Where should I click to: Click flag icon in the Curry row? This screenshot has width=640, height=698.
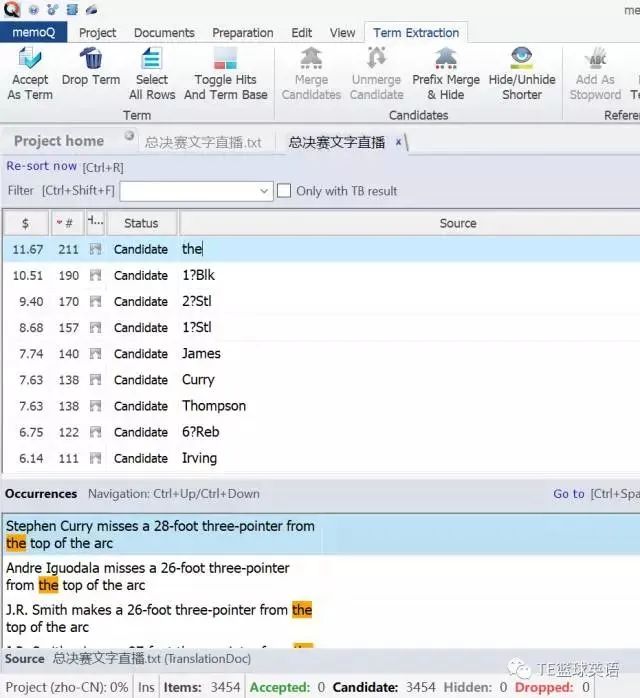(x=95, y=380)
